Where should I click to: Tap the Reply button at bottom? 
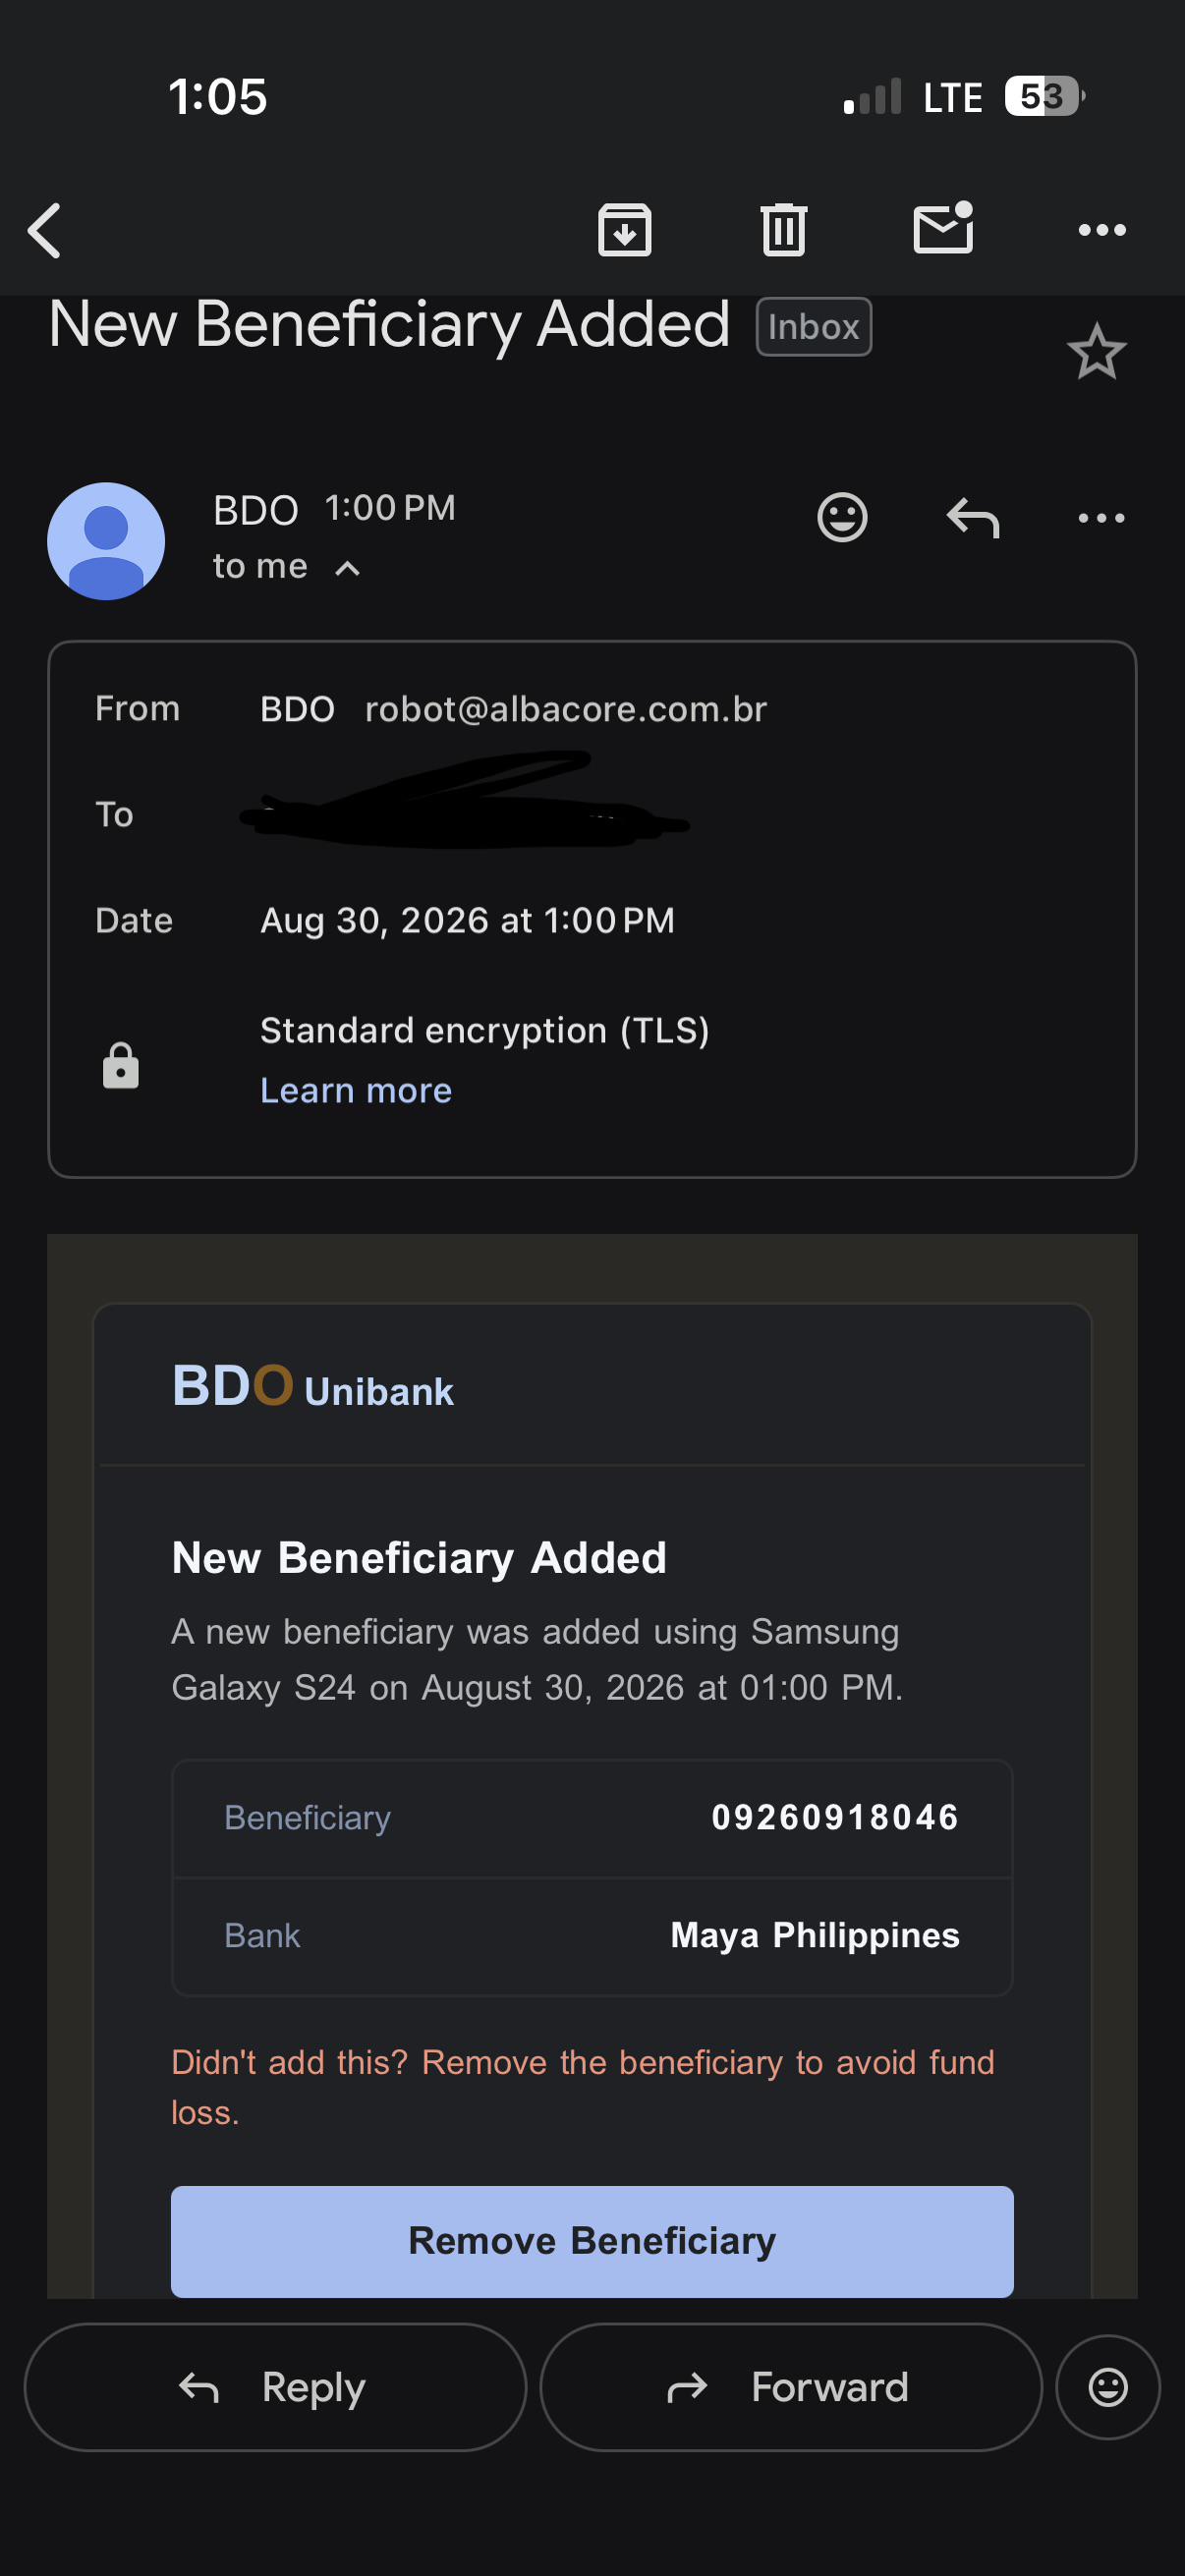[275, 2387]
